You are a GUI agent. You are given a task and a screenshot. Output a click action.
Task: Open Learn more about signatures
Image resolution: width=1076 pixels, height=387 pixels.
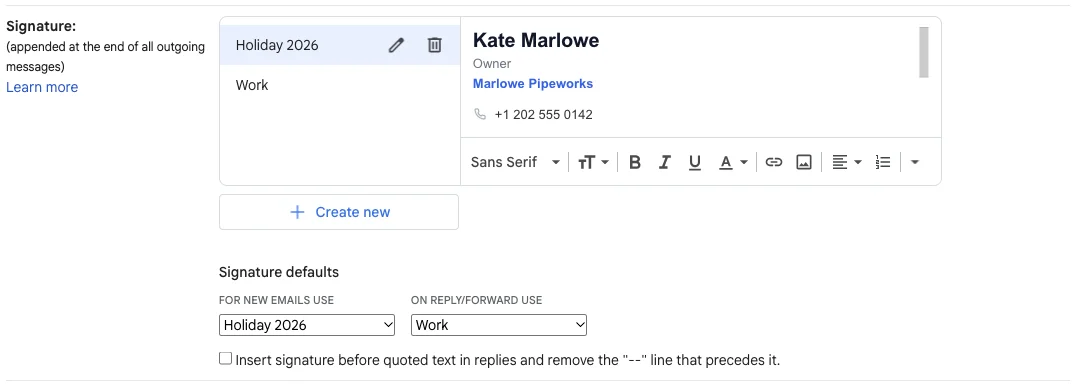[42, 87]
